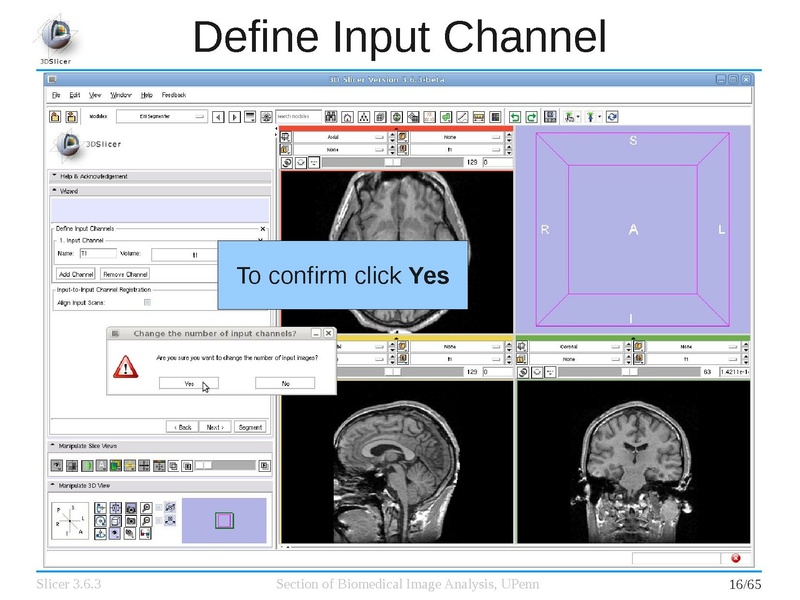Click the Undo icon on the toolbar
This screenshot has height=600, width=800.
pos(515,117)
